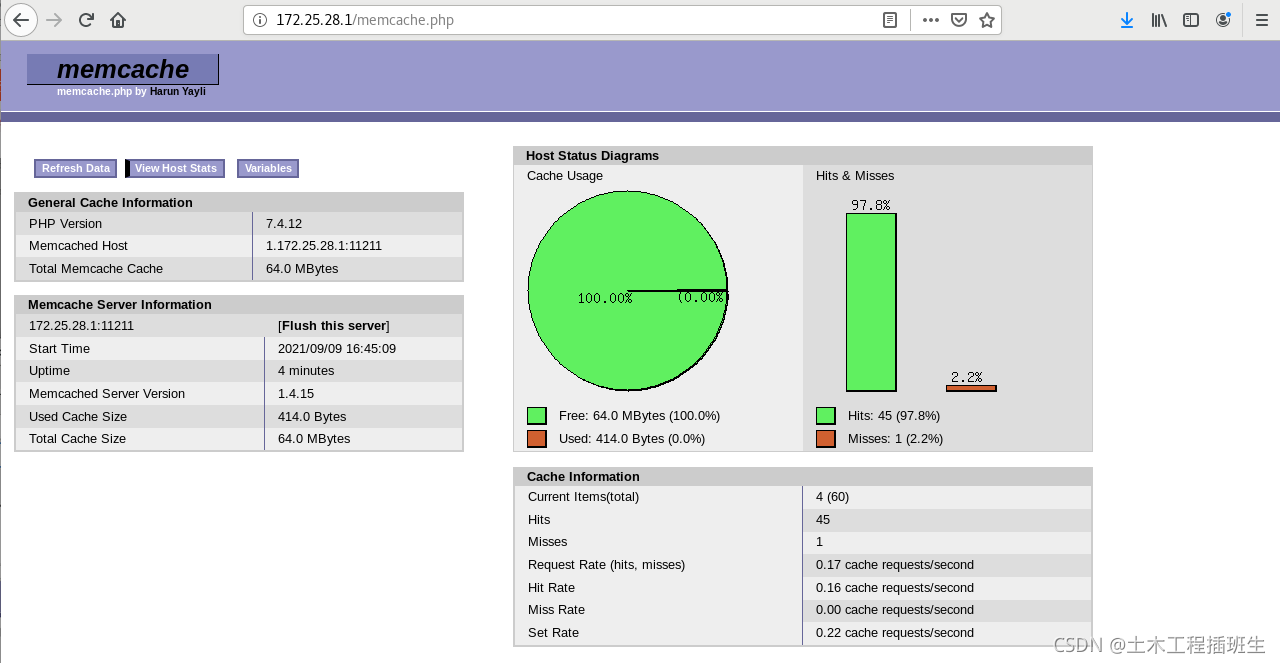Click the Flush this server link
The height and width of the screenshot is (663, 1280).
[x=336, y=326]
